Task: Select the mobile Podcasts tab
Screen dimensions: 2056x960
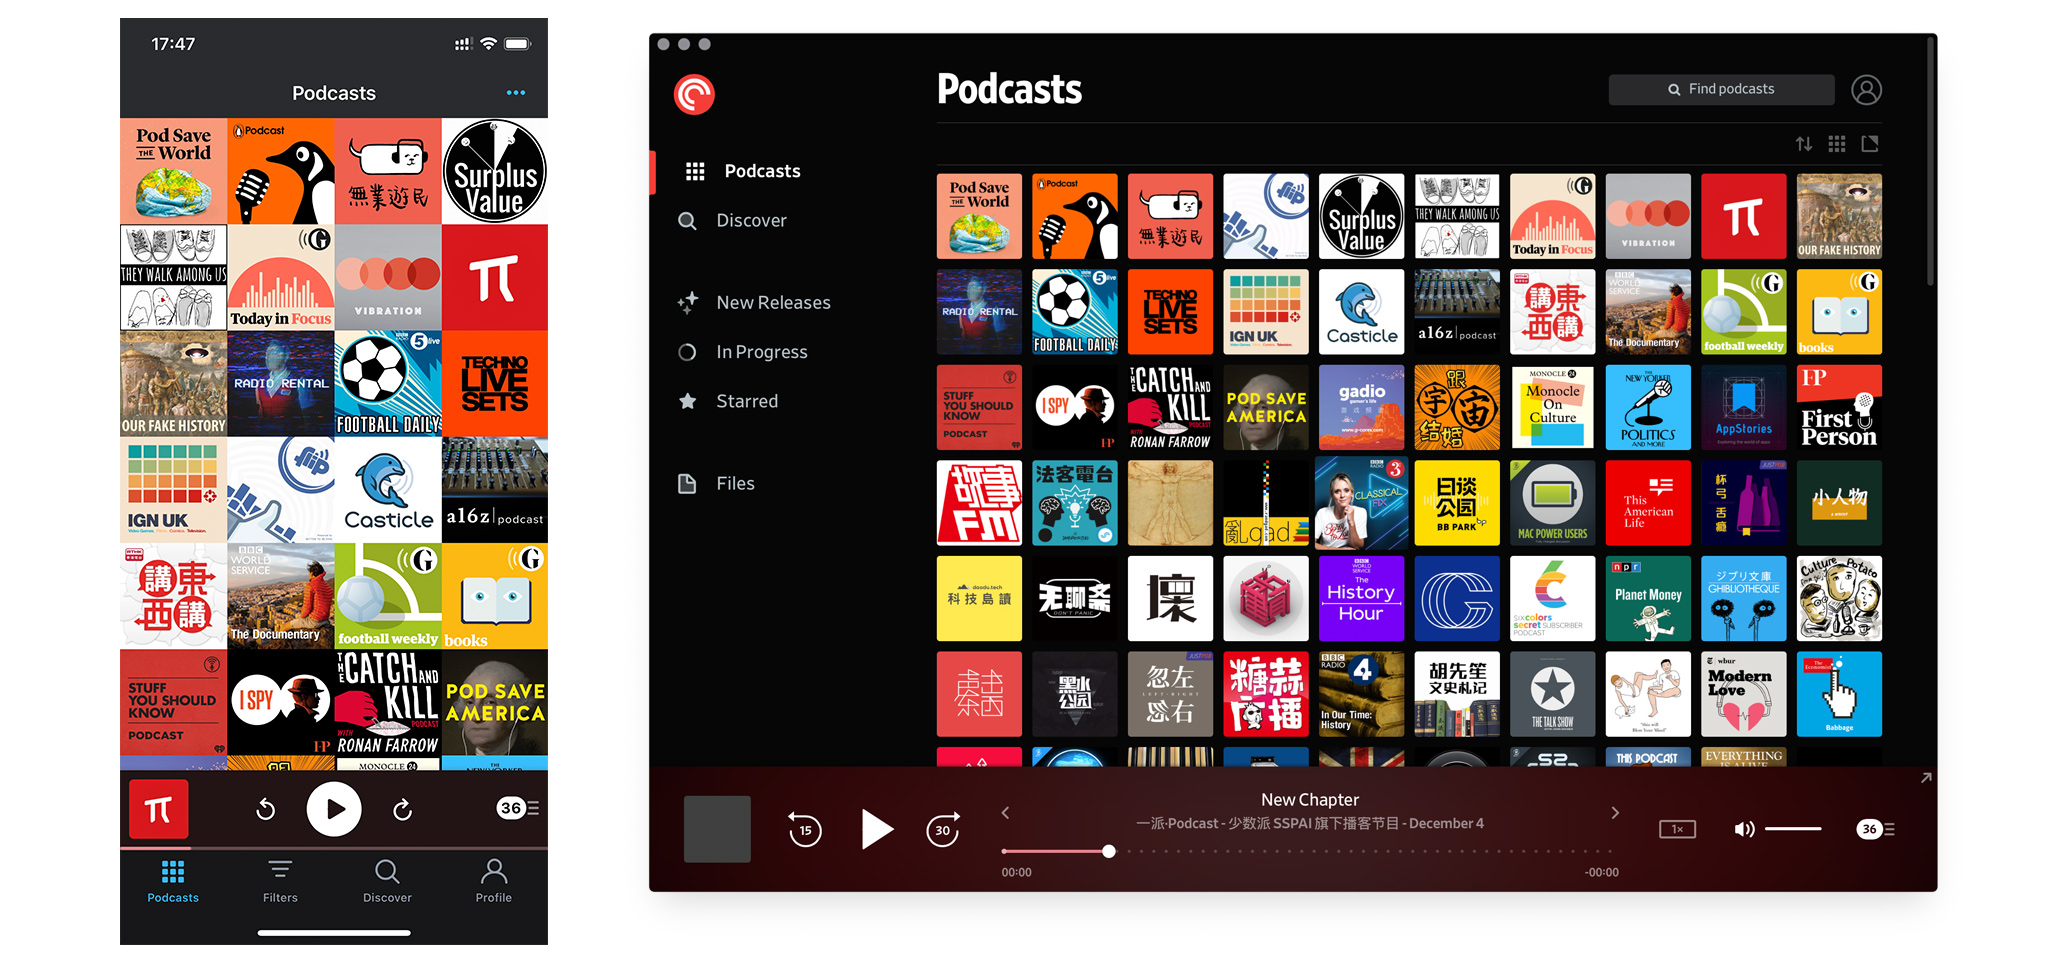Action: click(173, 881)
